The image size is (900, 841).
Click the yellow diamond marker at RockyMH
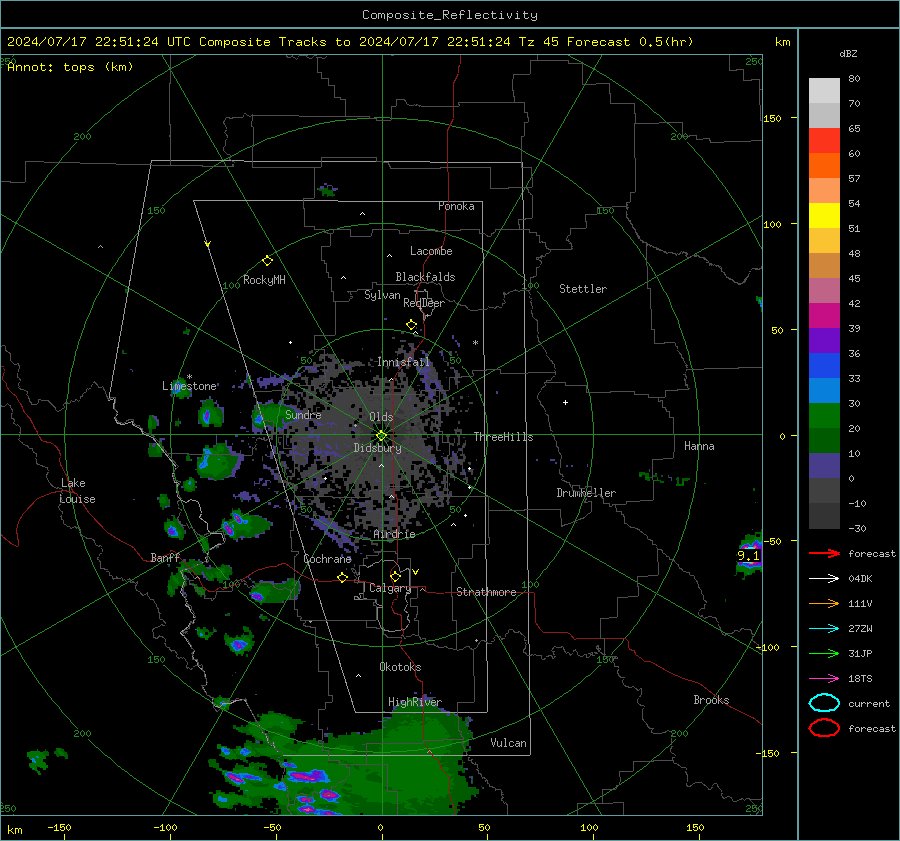pyautogui.click(x=267, y=261)
